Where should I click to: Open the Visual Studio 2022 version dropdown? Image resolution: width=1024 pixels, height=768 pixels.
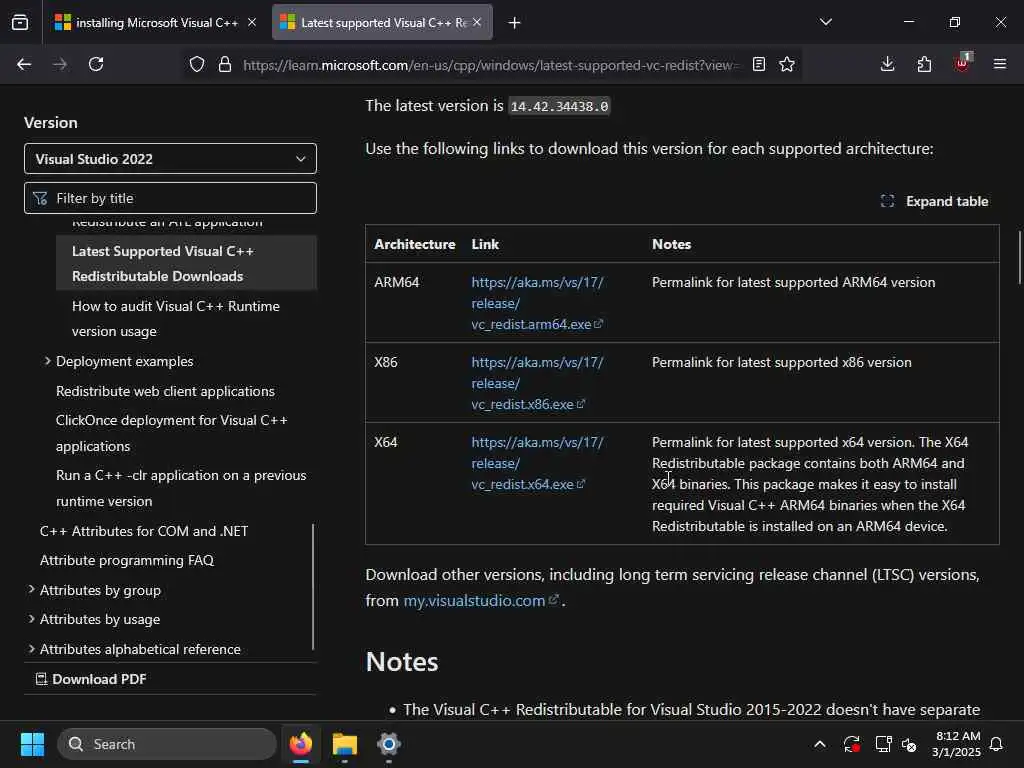click(x=170, y=159)
